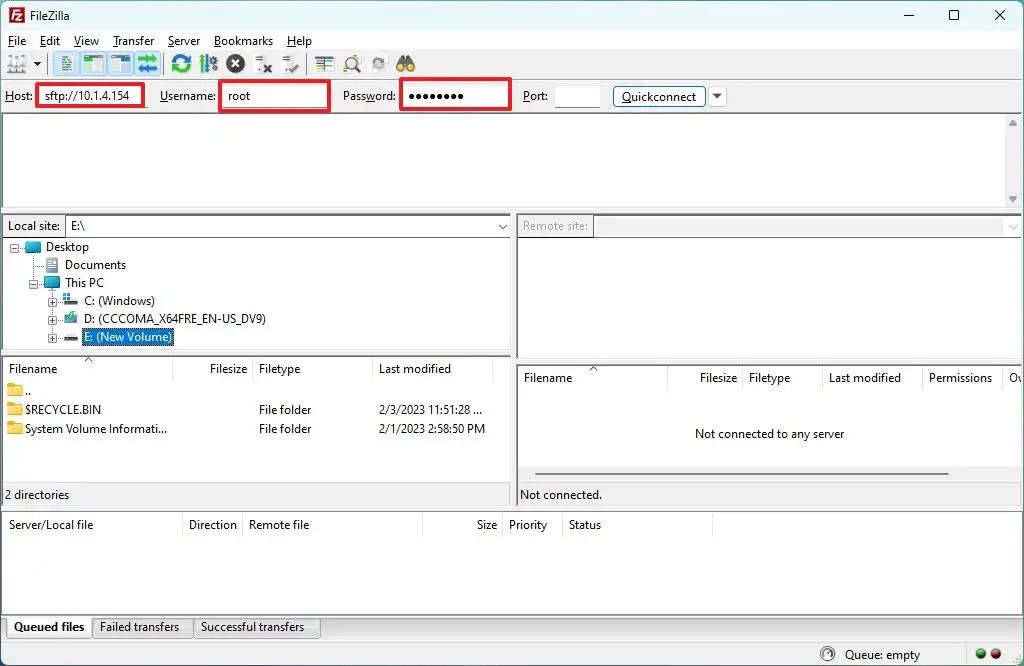Click inside the Port input field
This screenshot has width=1024, height=666.
click(577, 96)
